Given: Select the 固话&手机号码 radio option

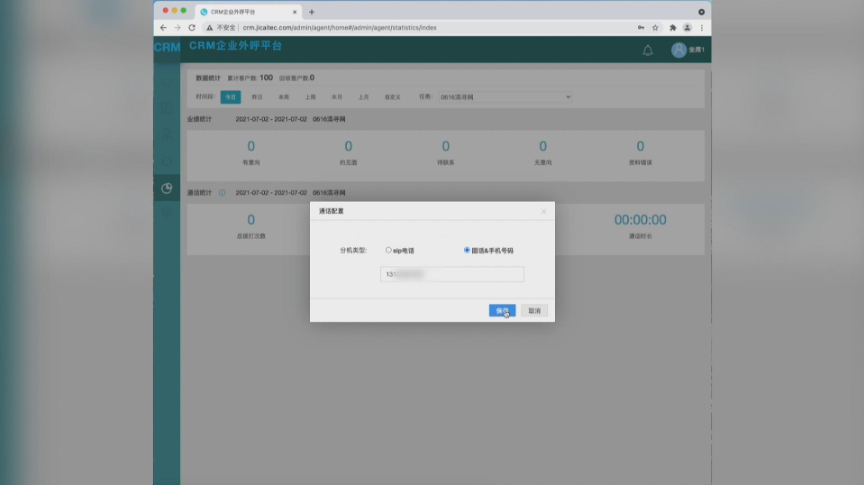Looking at the screenshot, I should coord(467,250).
